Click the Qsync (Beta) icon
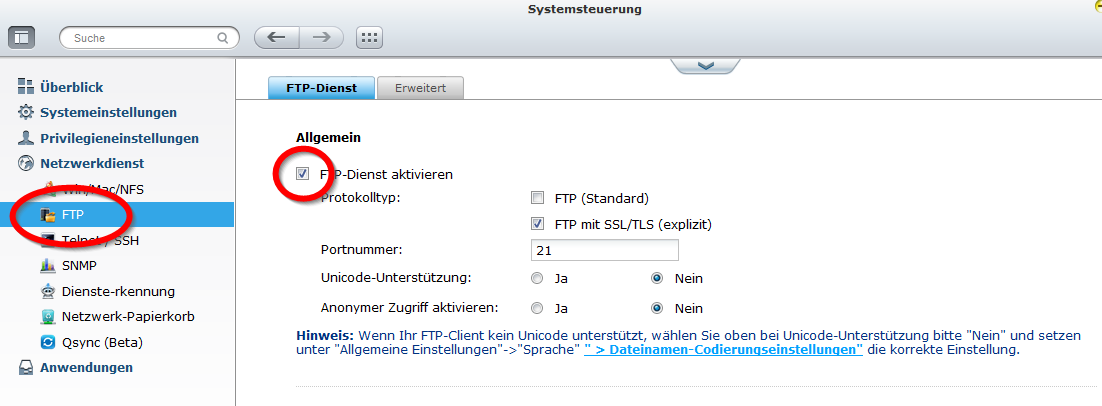The image size is (1102, 406). coord(47,342)
